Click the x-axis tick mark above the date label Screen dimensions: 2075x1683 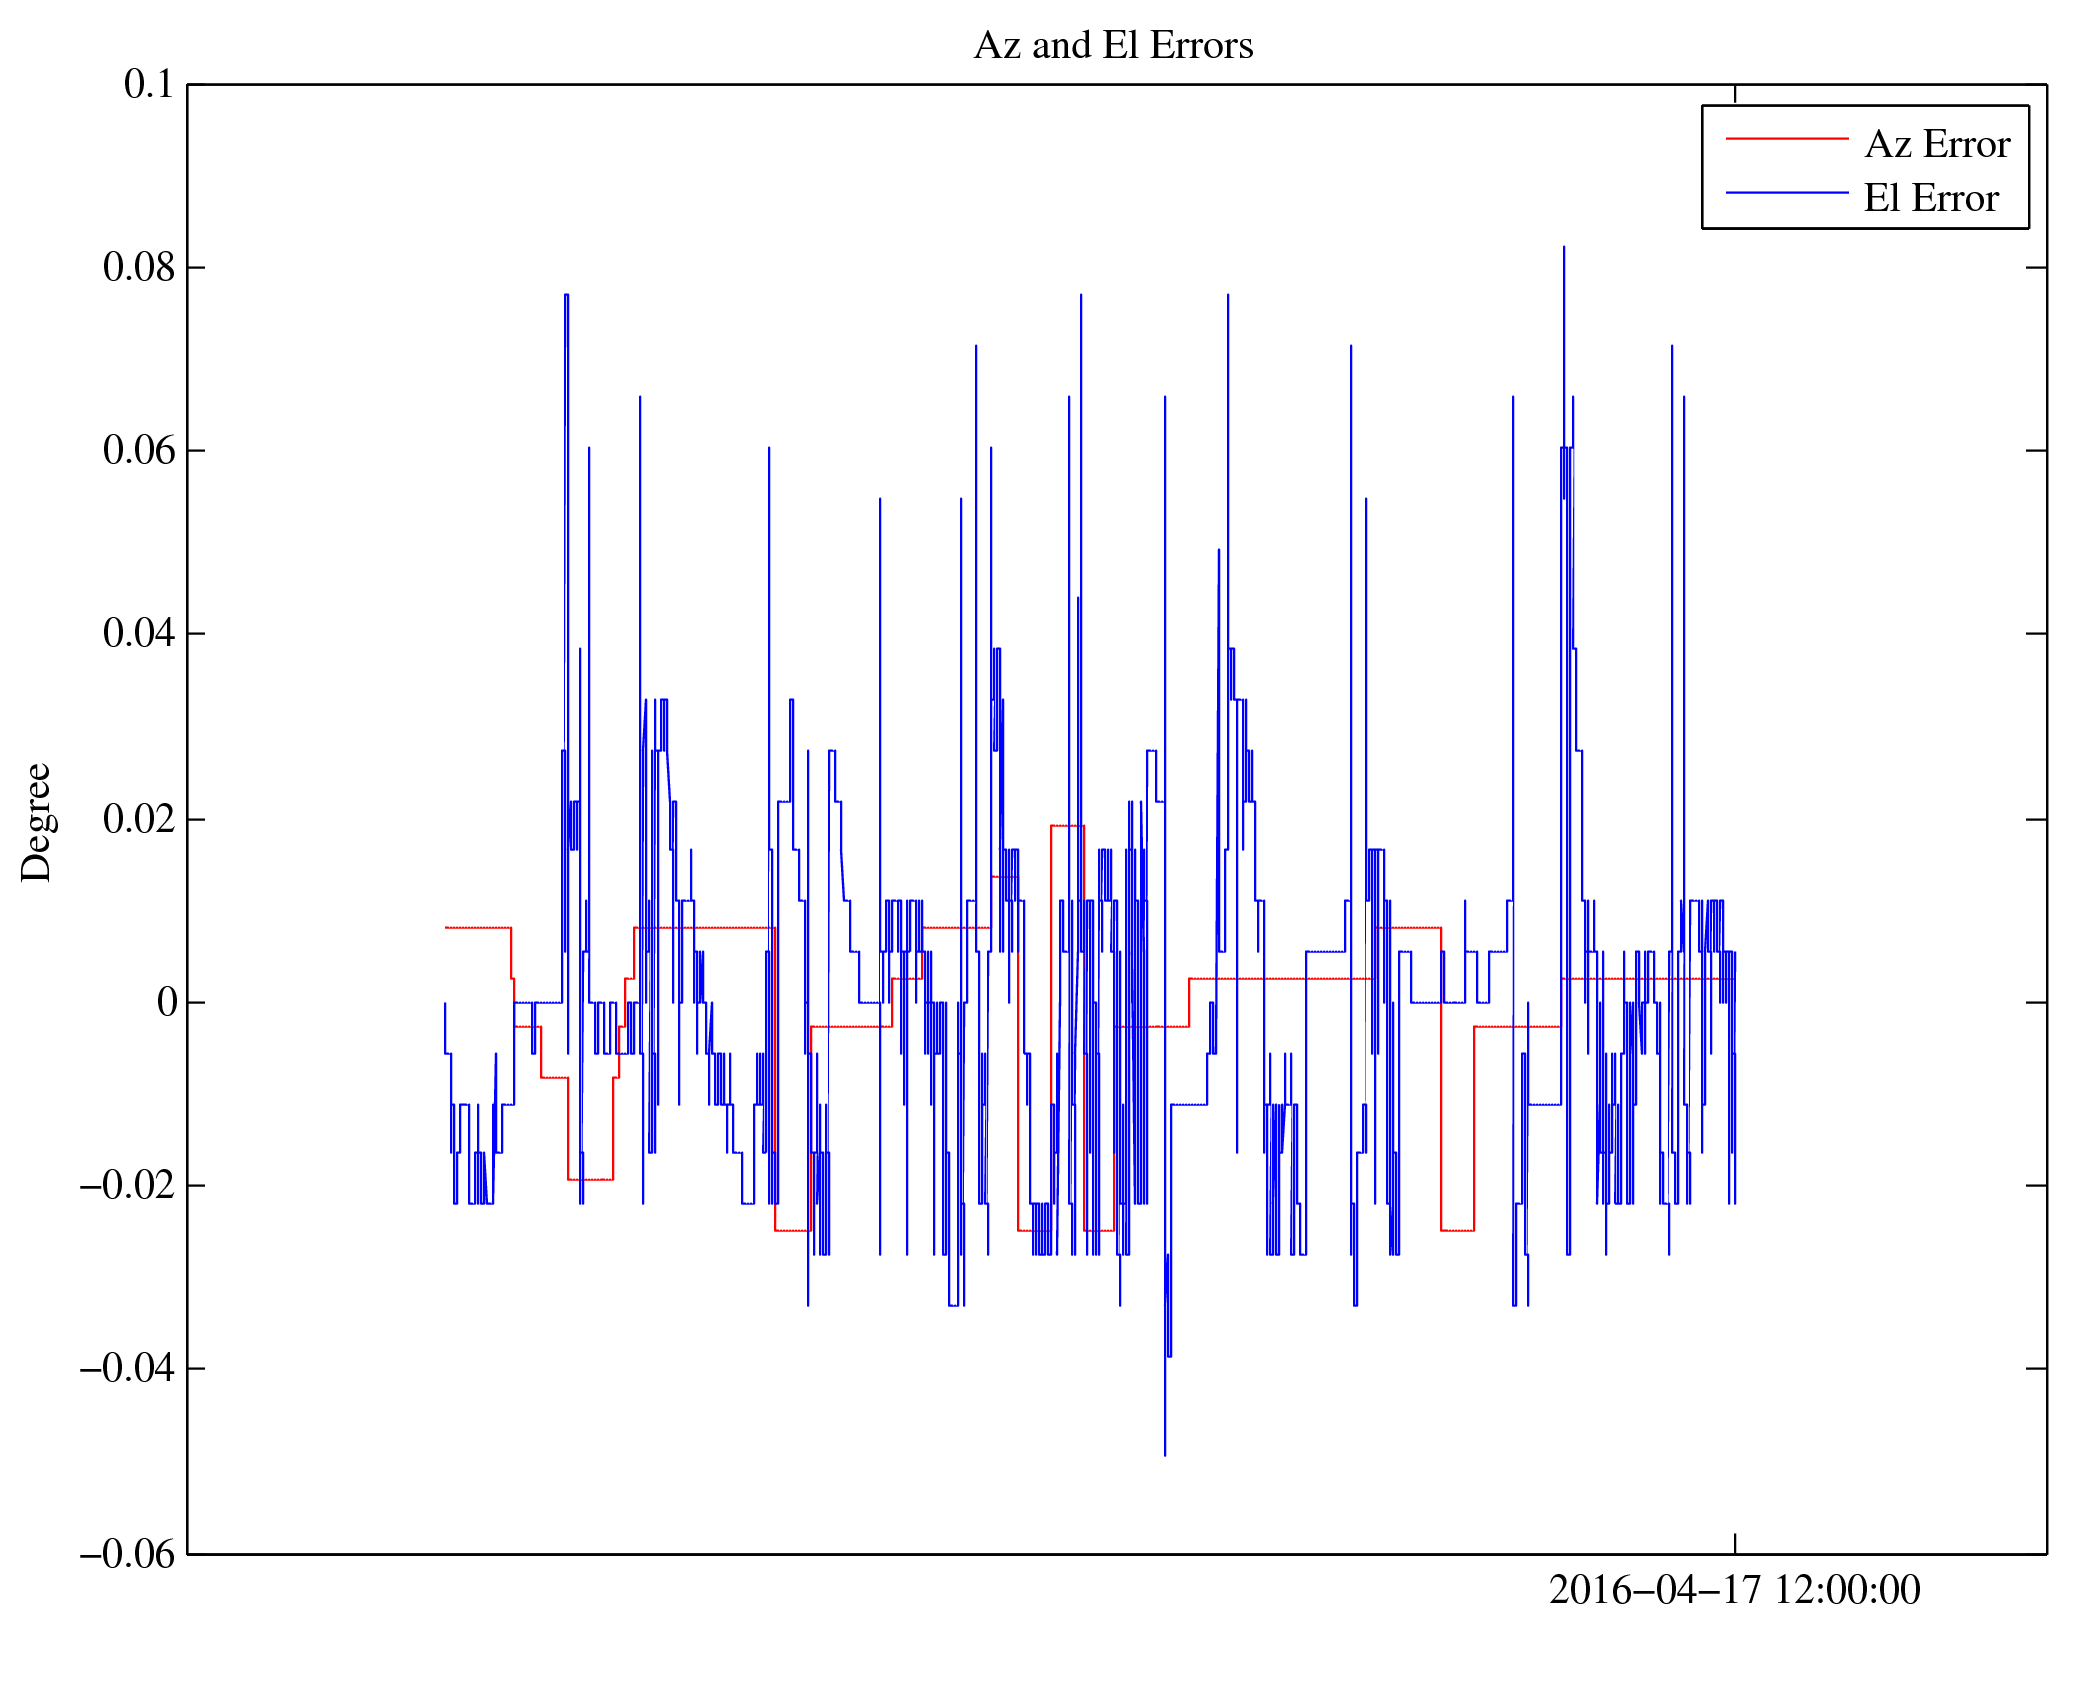pos(1735,1543)
